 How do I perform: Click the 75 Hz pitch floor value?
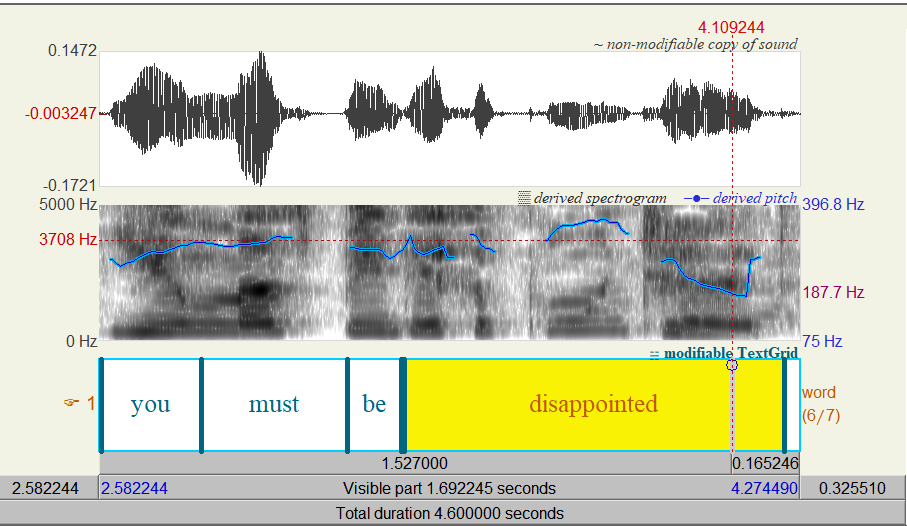tap(822, 341)
